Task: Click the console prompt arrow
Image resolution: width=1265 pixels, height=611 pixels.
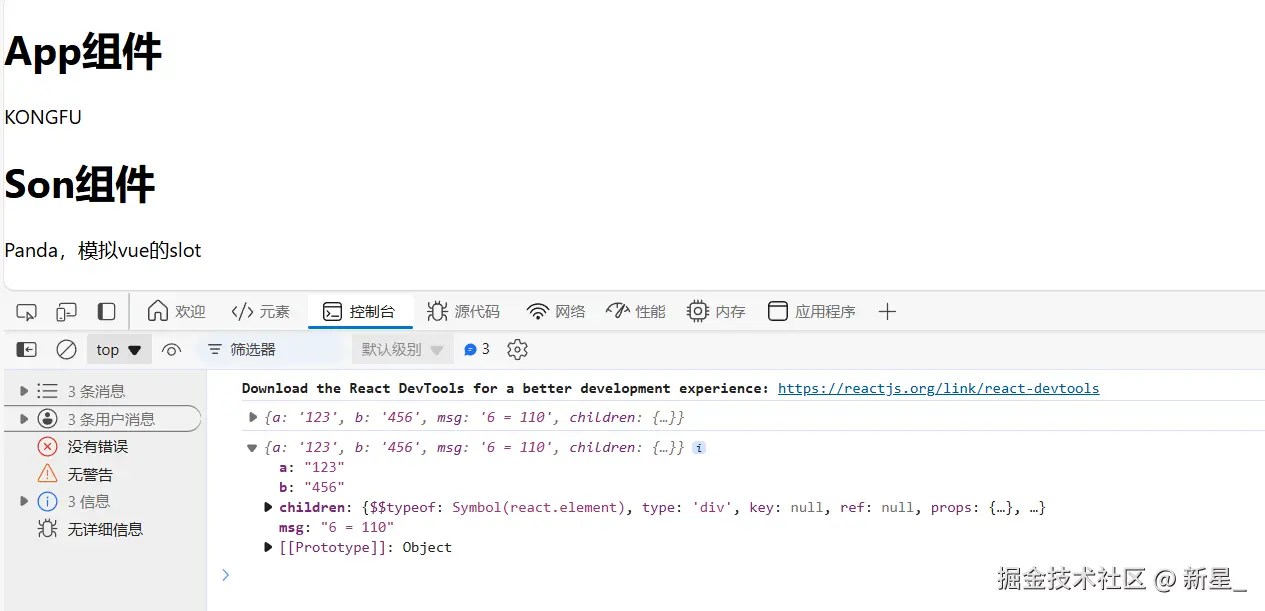Action: (225, 575)
